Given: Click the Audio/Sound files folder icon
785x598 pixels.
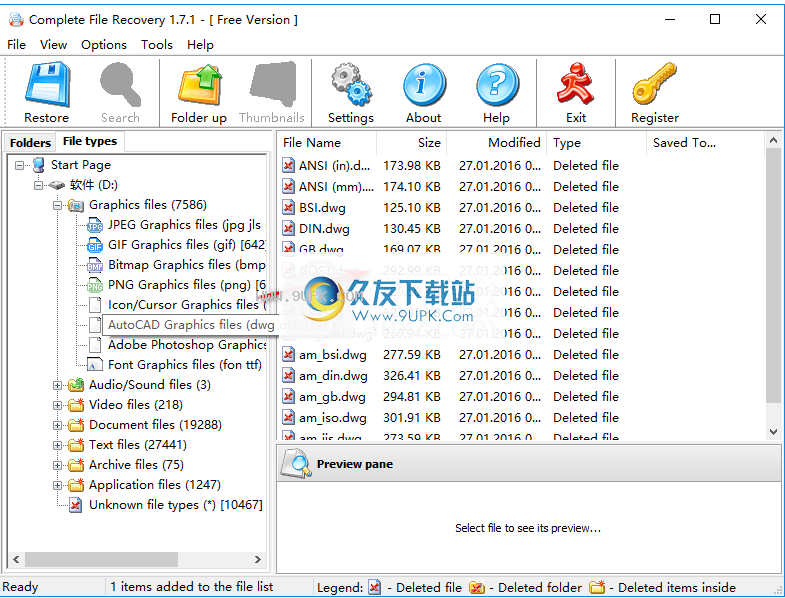Looking at the screenshot, I should tap(76, 385).
